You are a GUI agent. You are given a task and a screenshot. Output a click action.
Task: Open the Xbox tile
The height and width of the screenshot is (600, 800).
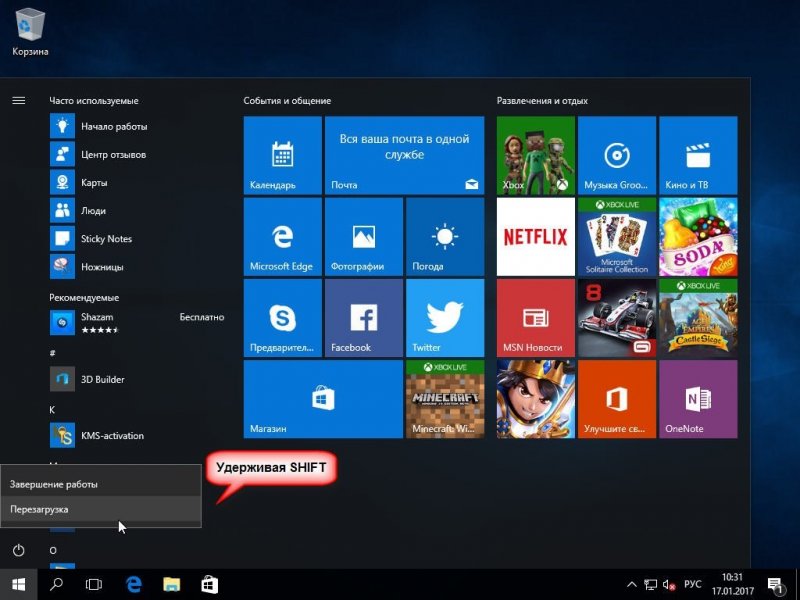pos(536,155)
